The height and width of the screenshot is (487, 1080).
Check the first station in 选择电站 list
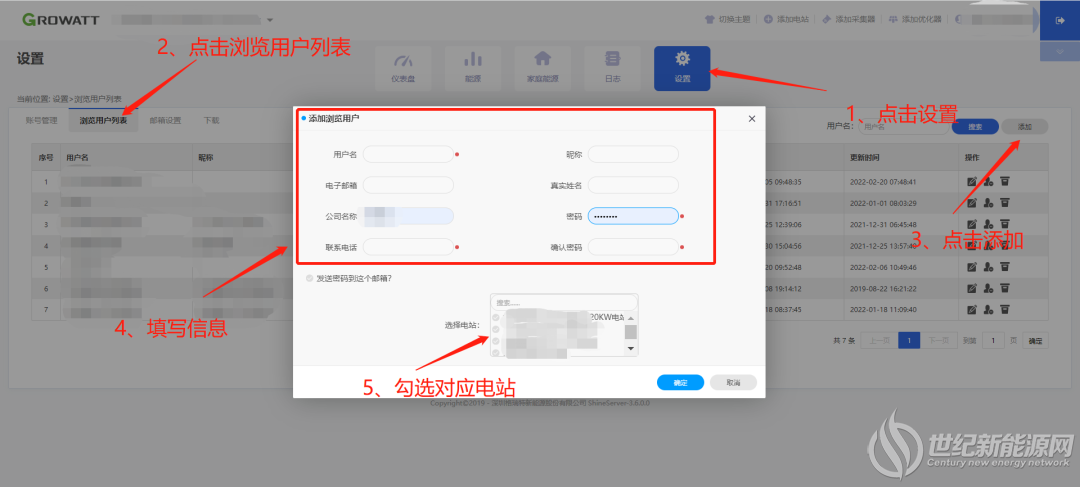click(x=495, y=318)
